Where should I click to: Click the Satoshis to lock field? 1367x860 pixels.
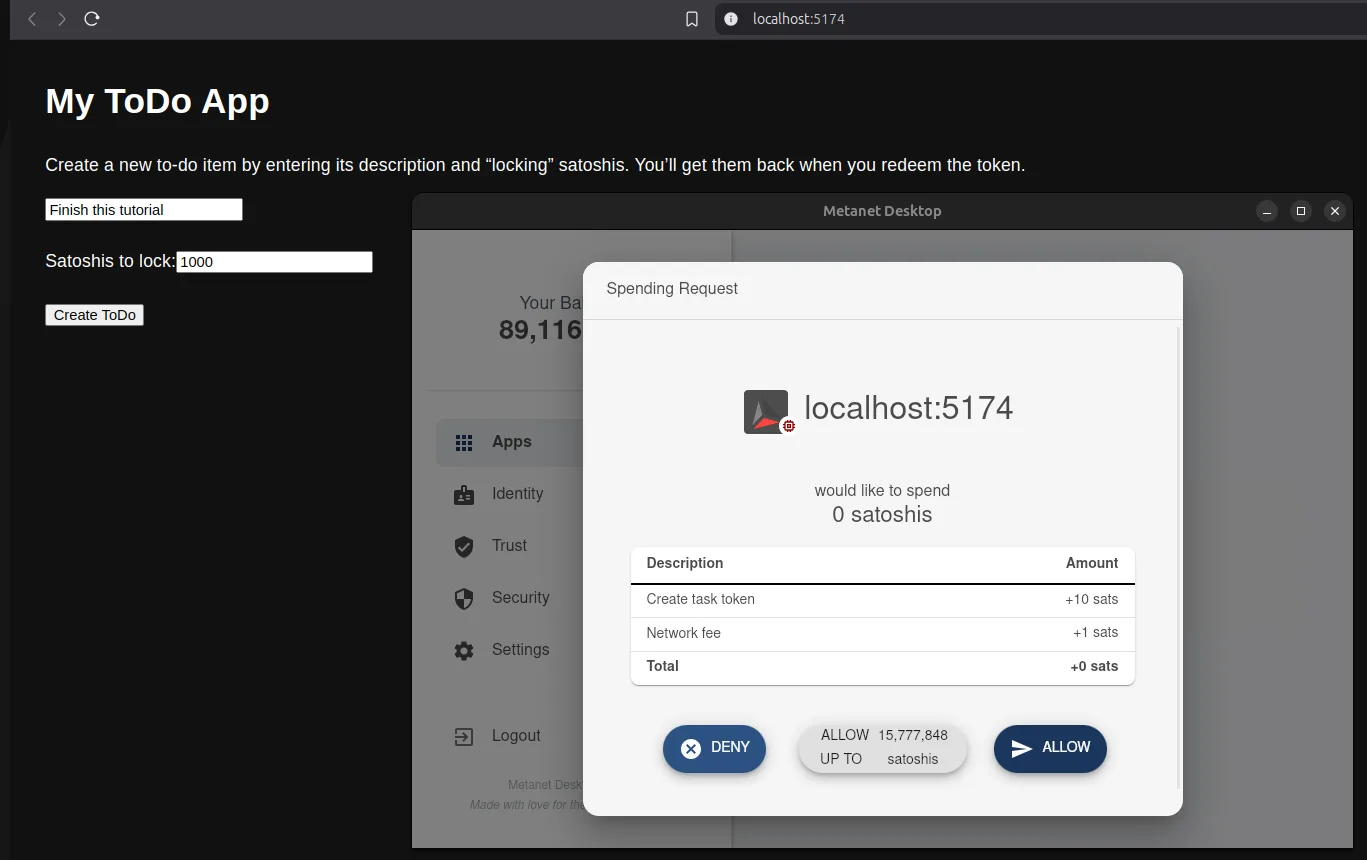pyautogui.click(x=274, y=262)
